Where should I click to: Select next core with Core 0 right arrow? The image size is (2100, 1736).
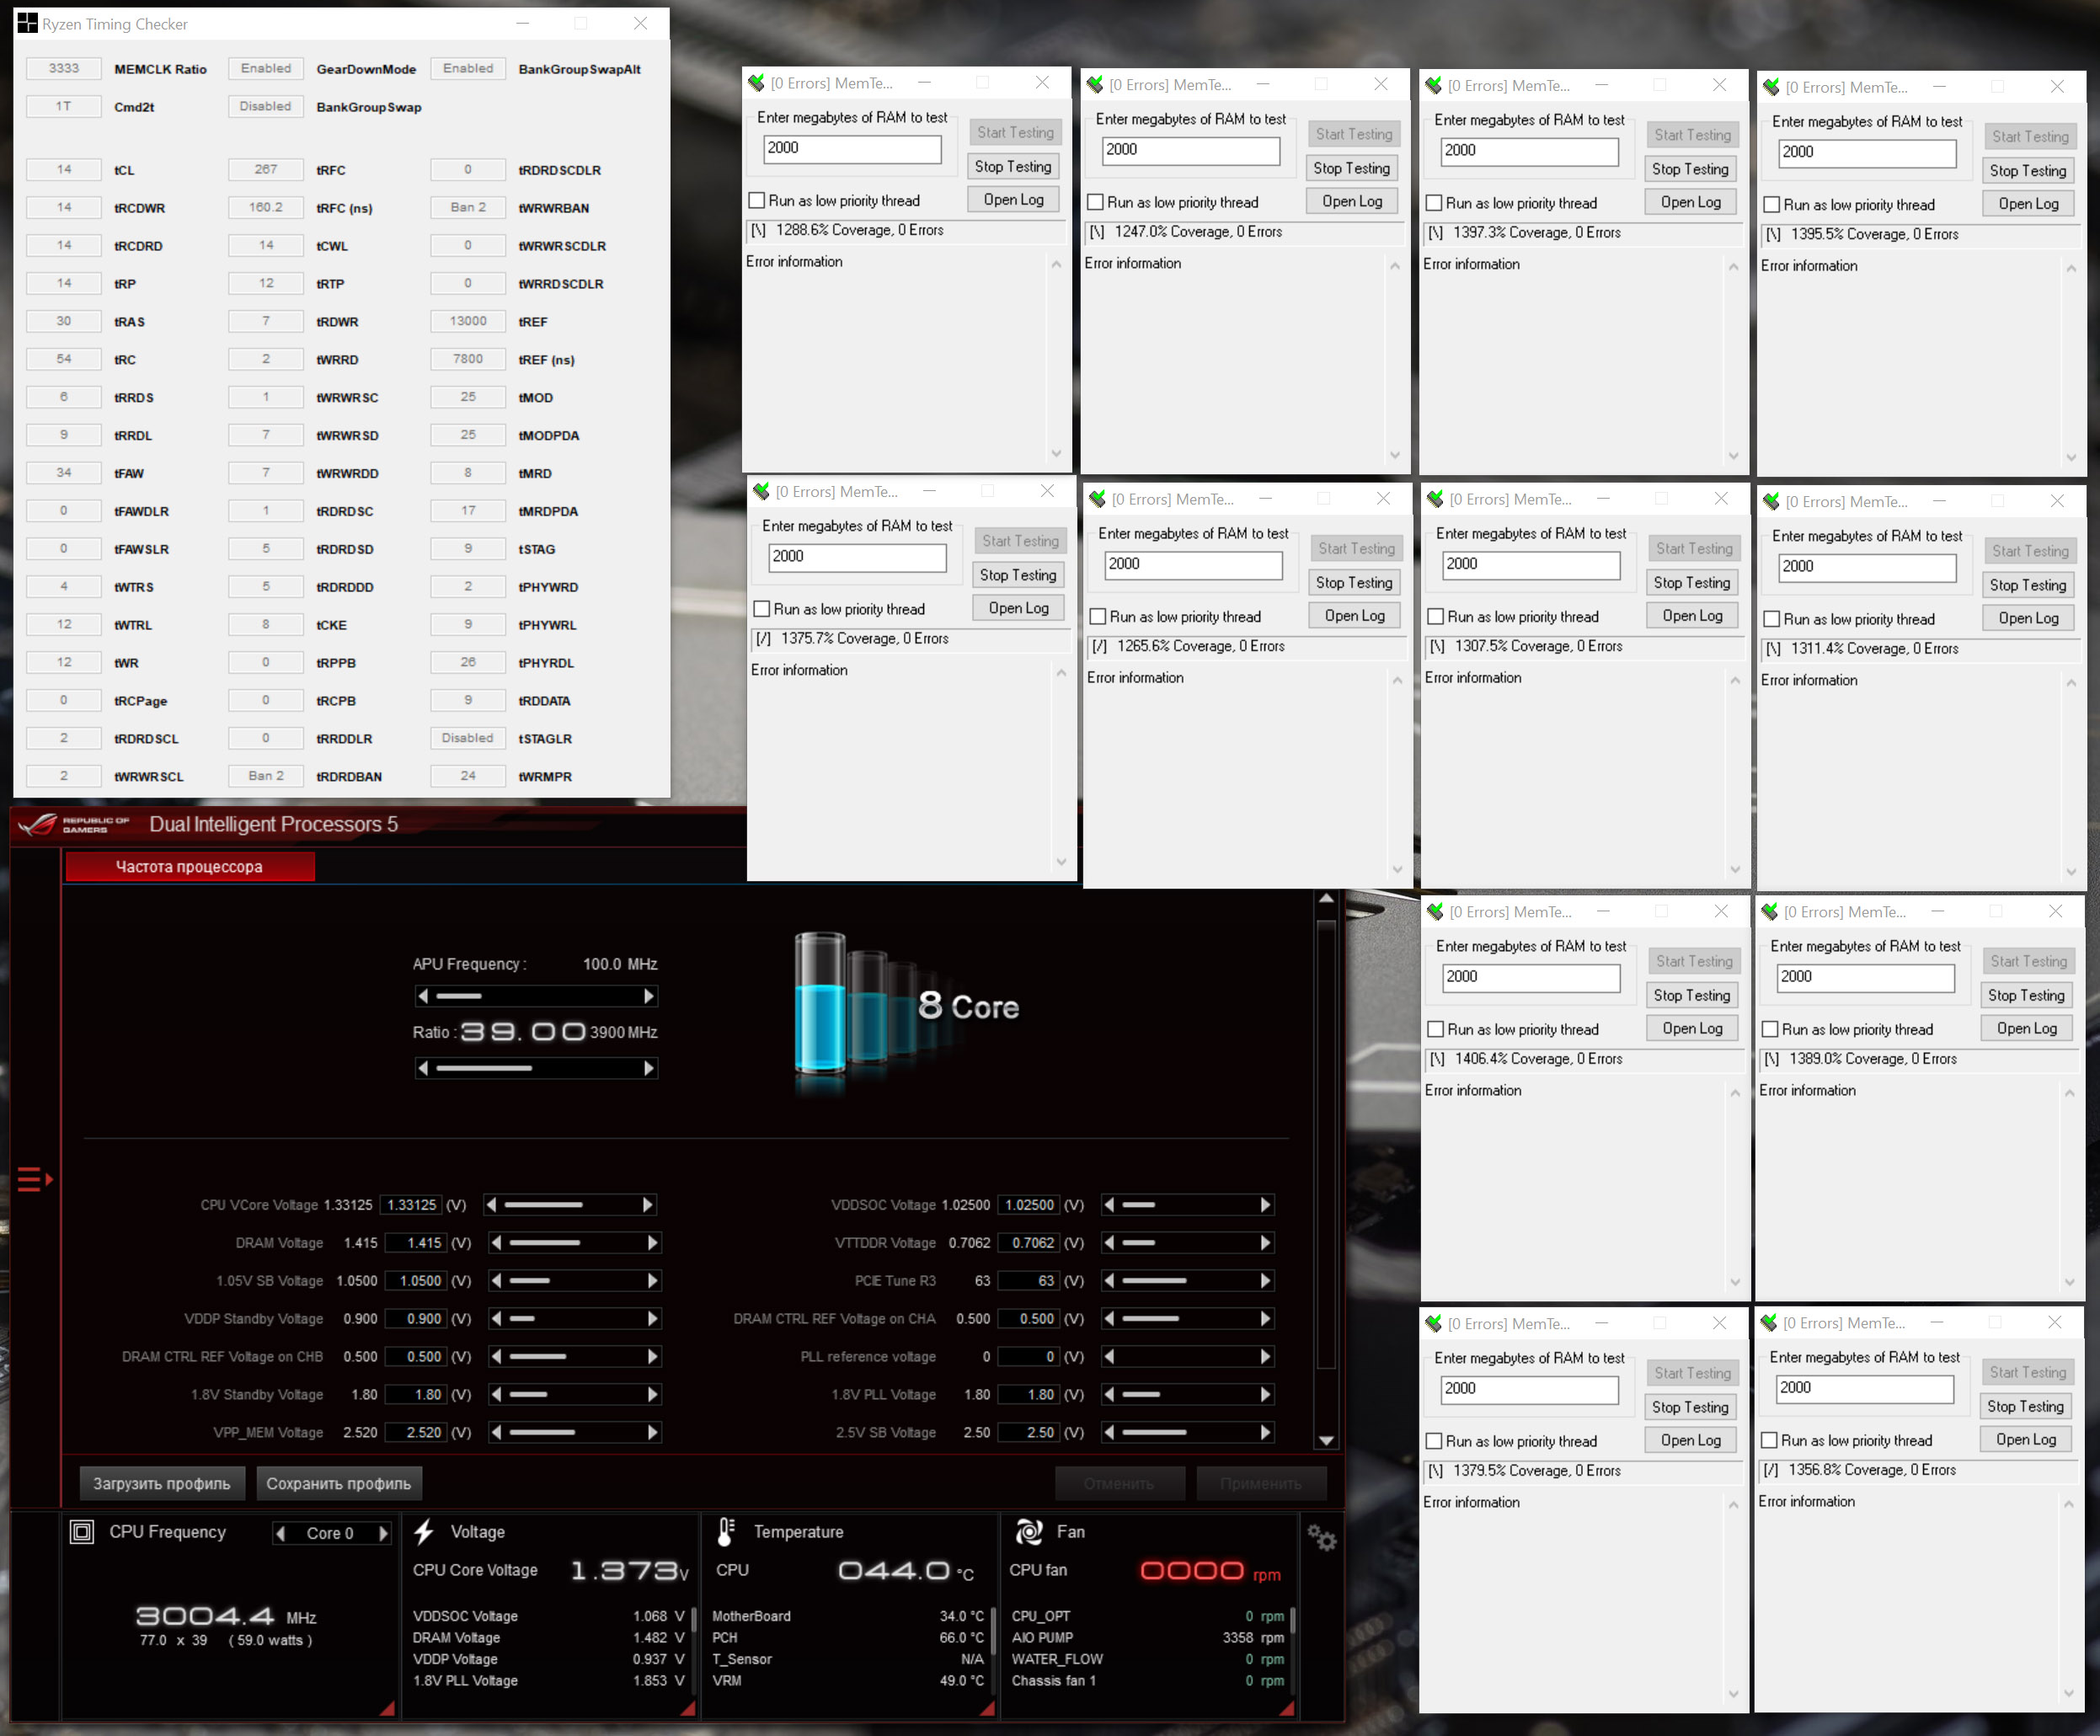click(382, 1534)
